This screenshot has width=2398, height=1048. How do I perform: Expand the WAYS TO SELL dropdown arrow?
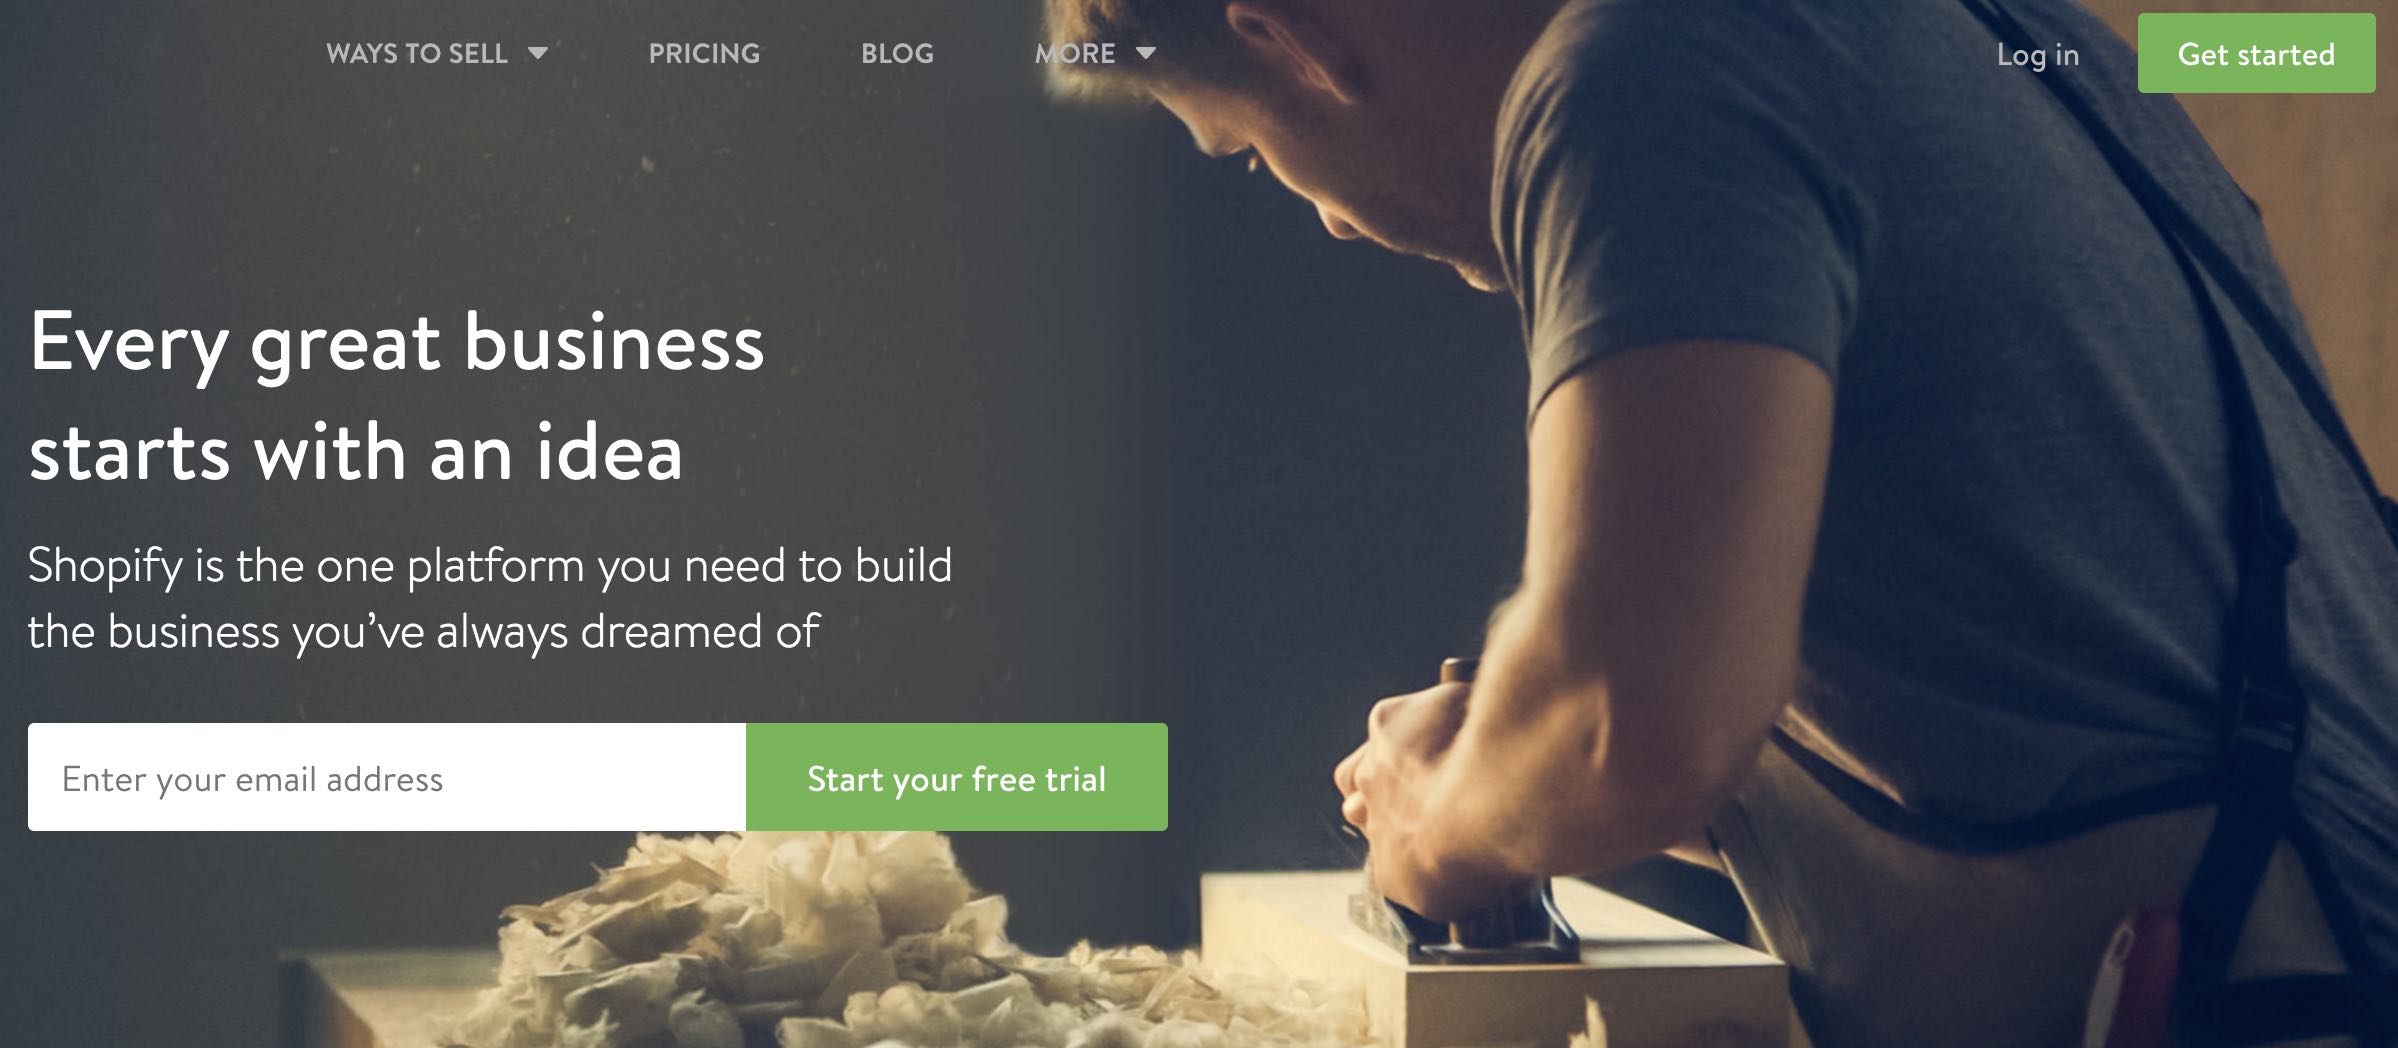(538, 54)
